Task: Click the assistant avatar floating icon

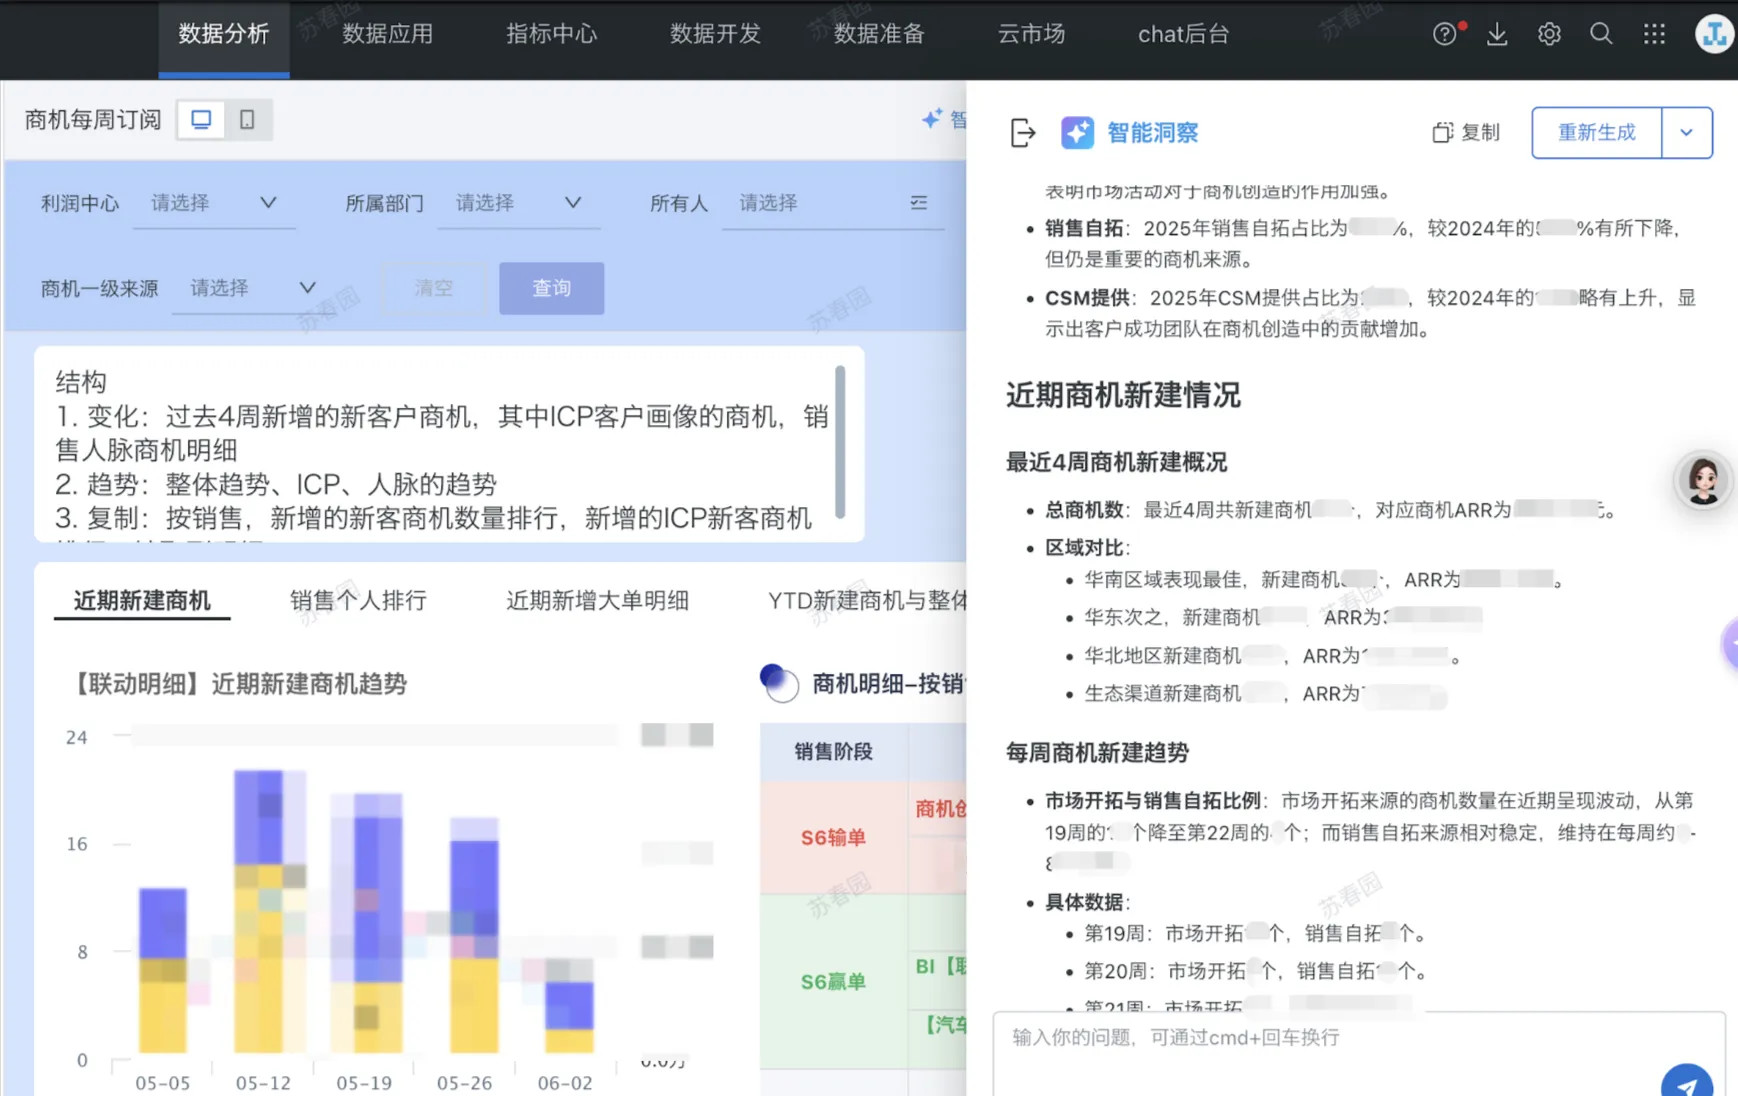Action: point(1702,480)
